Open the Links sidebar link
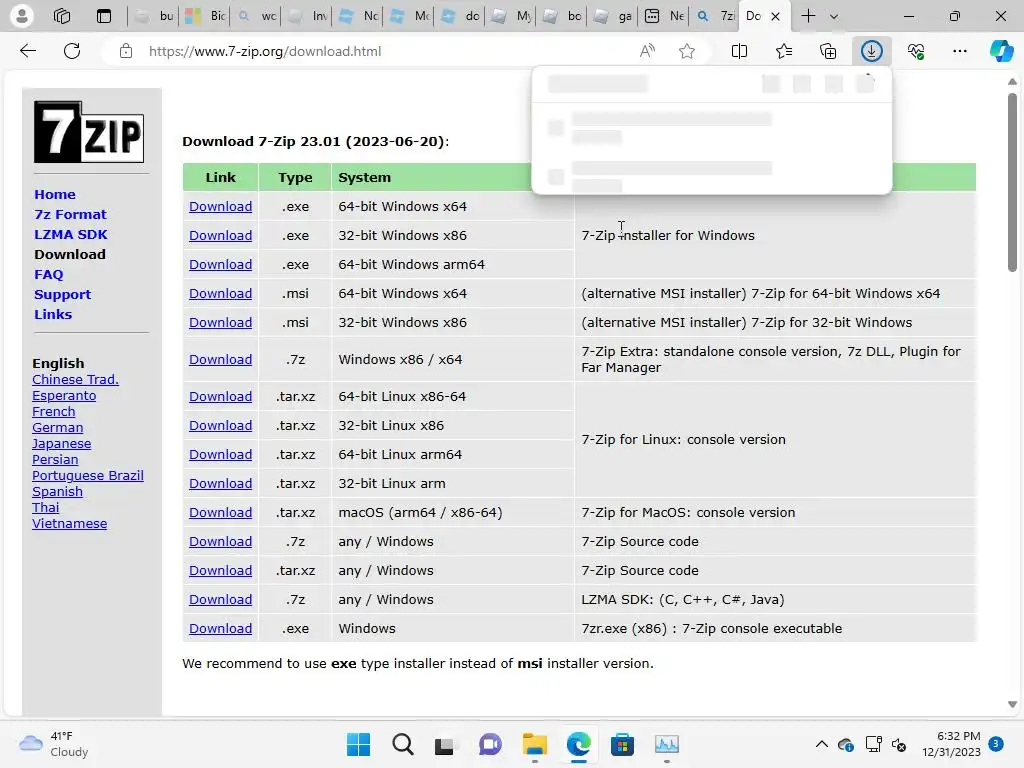The width and height of the screenshot is (1024, 768). [x=53, y=314]
